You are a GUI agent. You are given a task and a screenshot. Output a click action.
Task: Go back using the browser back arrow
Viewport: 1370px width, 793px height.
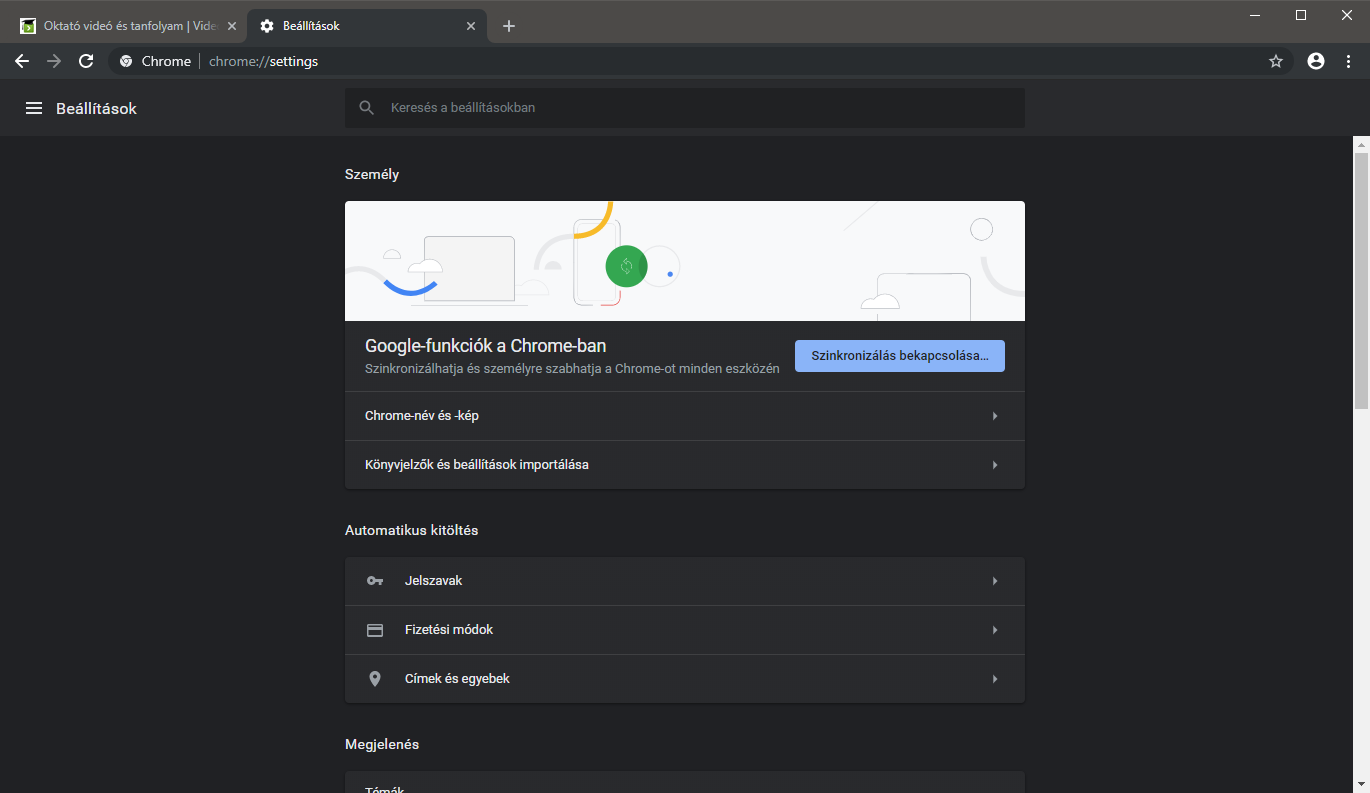(22, 61)
